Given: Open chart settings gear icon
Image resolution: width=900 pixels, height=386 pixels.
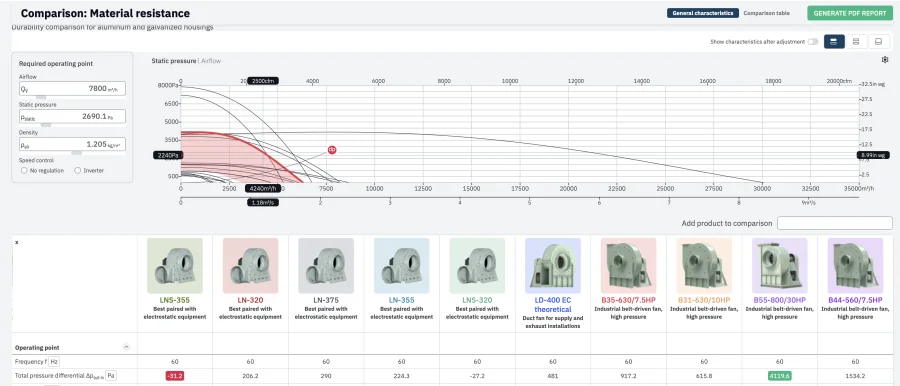Looking at the screenshot, I should 885,60.
